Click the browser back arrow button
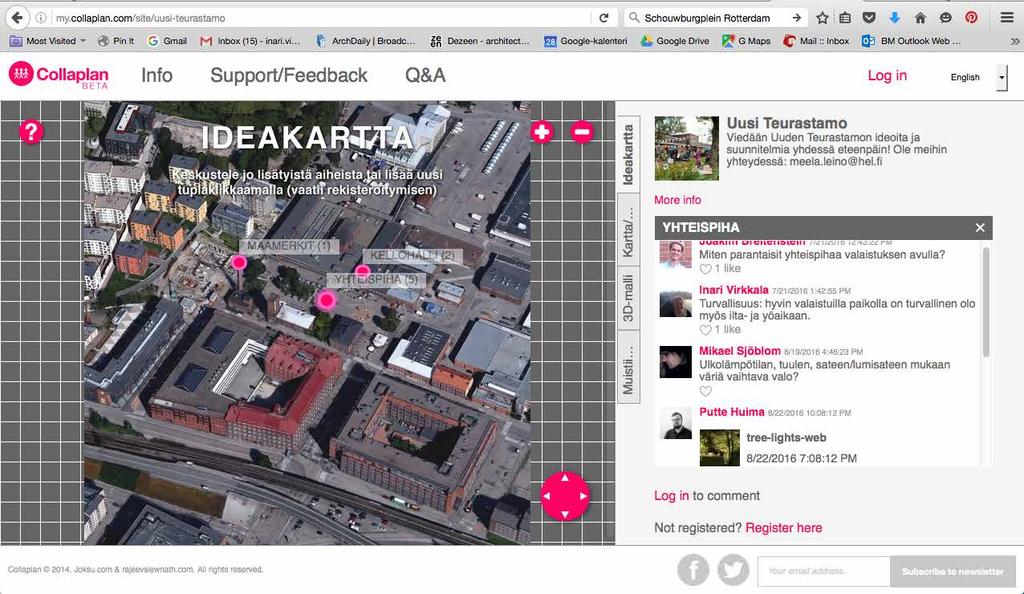The width and height of the screenshot is (1024, 594). pos(17,18)
